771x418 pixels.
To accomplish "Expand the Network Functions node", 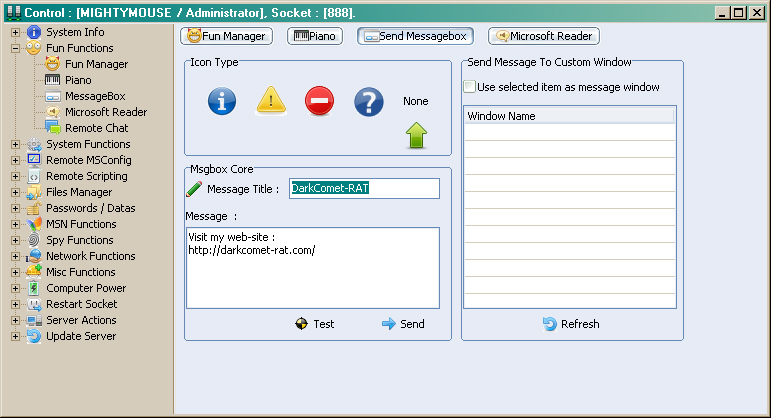I will [x=15, y=256].
